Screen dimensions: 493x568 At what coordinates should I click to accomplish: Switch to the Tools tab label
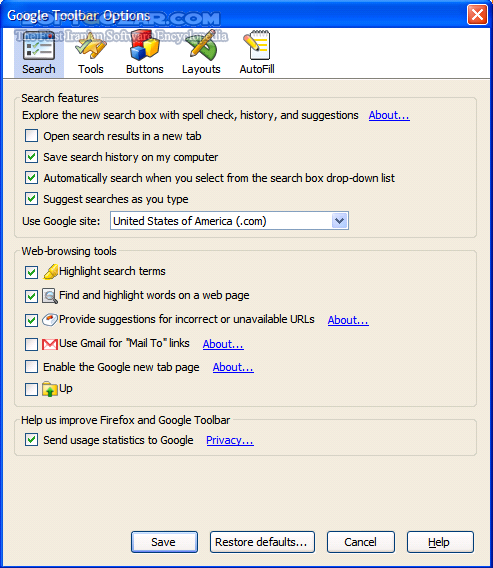pyautogui.click(x=91, y=69)
